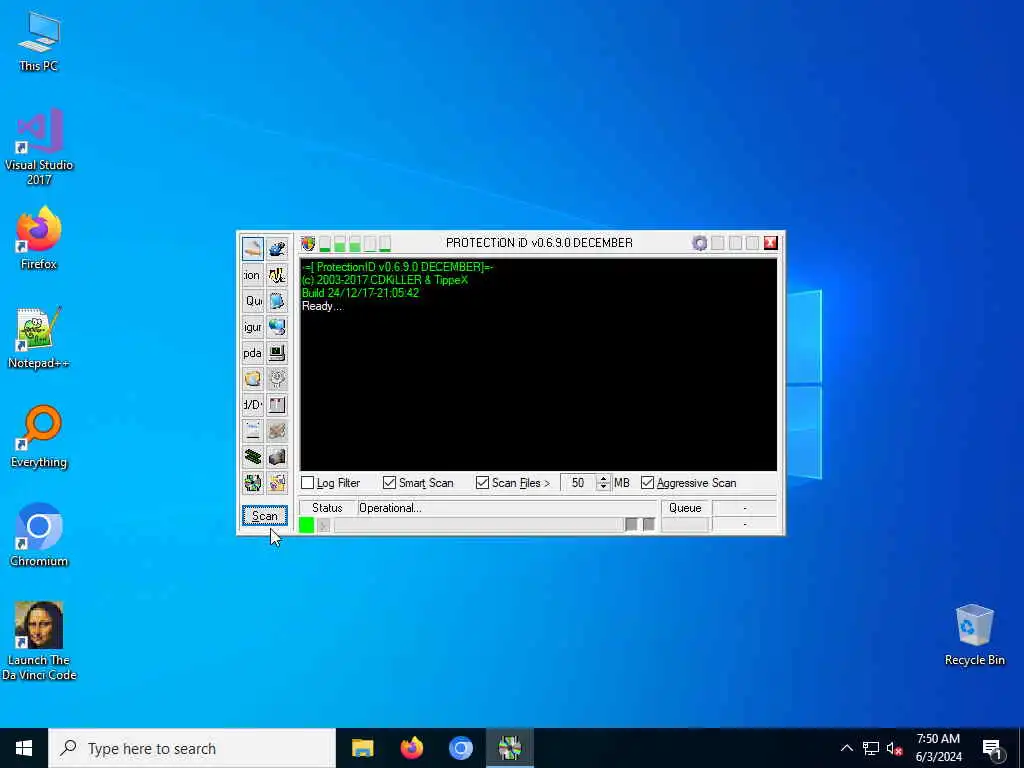Viewport: 1024px width, 768px height.
Task: Select the Visual Studio 2017 desktop shortcut
Action: tap(39, 147)
